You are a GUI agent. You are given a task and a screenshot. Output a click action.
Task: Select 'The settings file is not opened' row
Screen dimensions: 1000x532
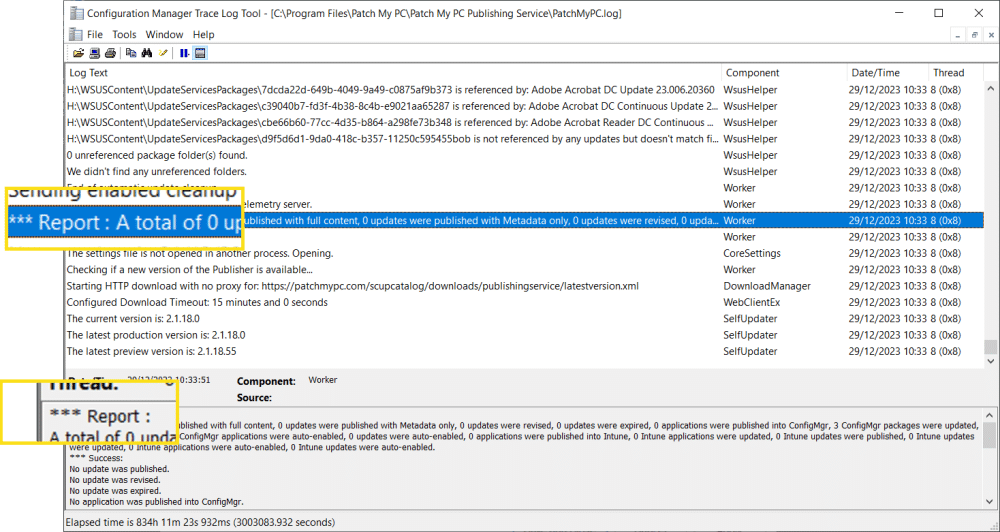click(x=524, y=253)
